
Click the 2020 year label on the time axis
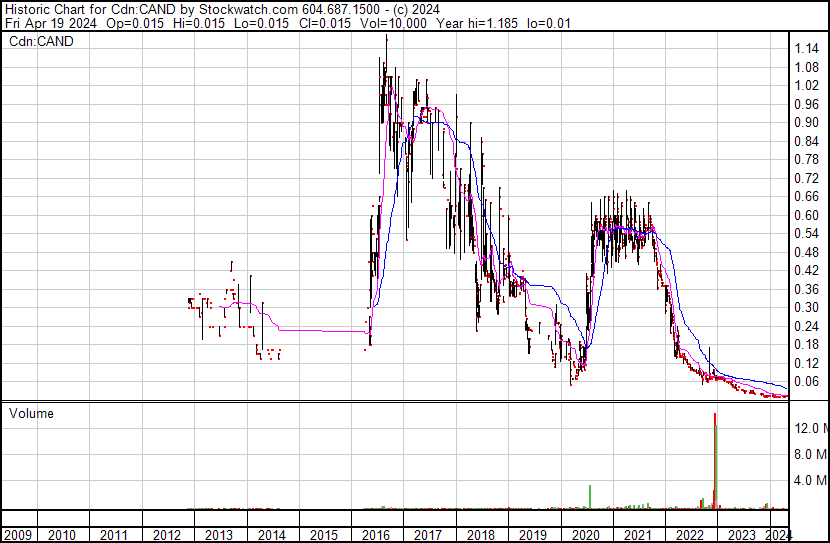(586, 534)
